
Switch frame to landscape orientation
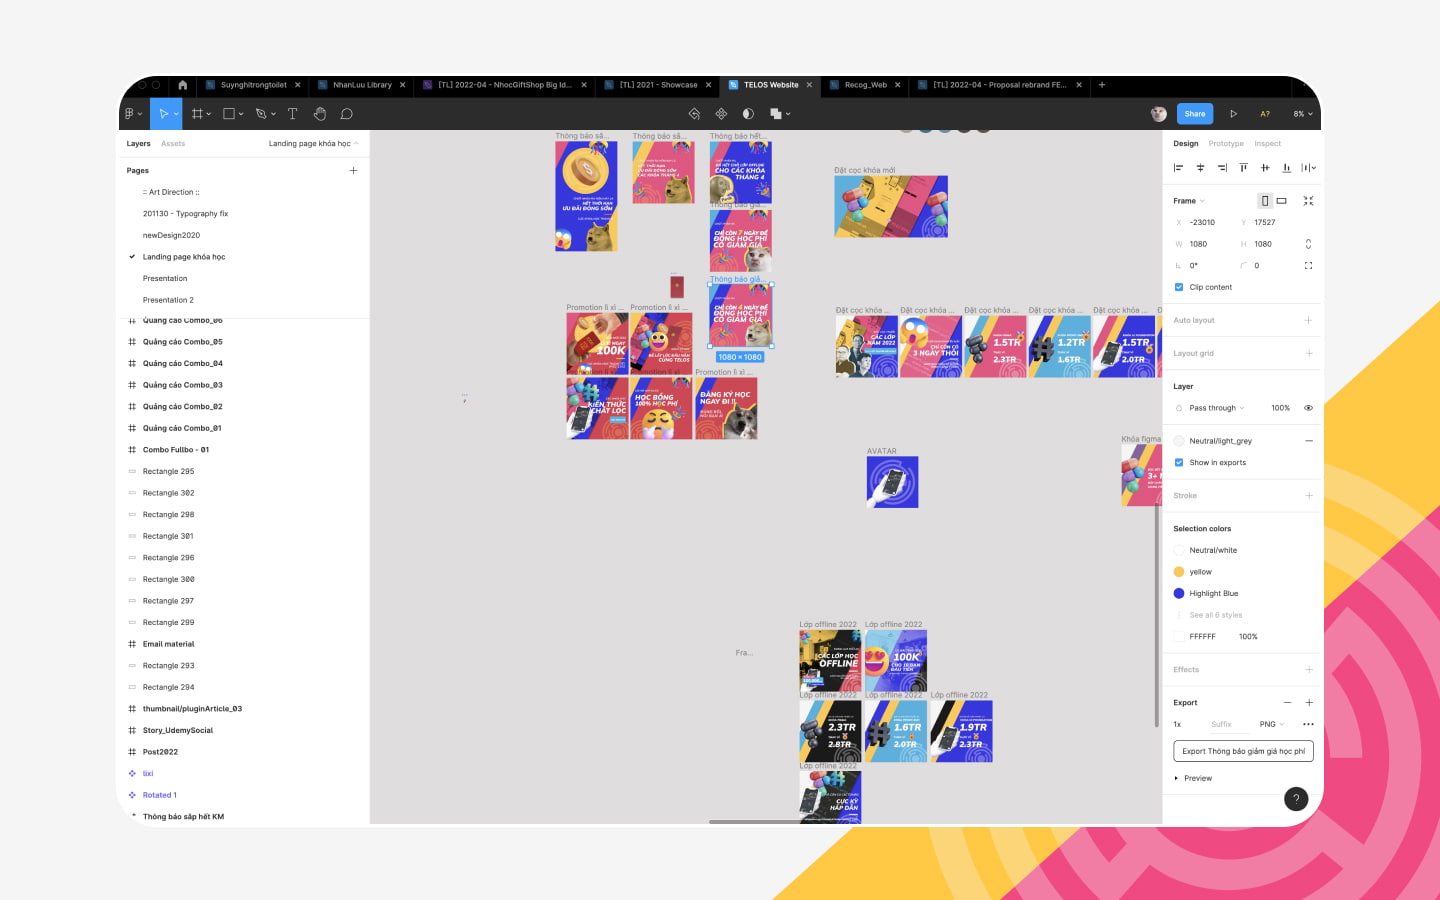[x=1282, y=201]
